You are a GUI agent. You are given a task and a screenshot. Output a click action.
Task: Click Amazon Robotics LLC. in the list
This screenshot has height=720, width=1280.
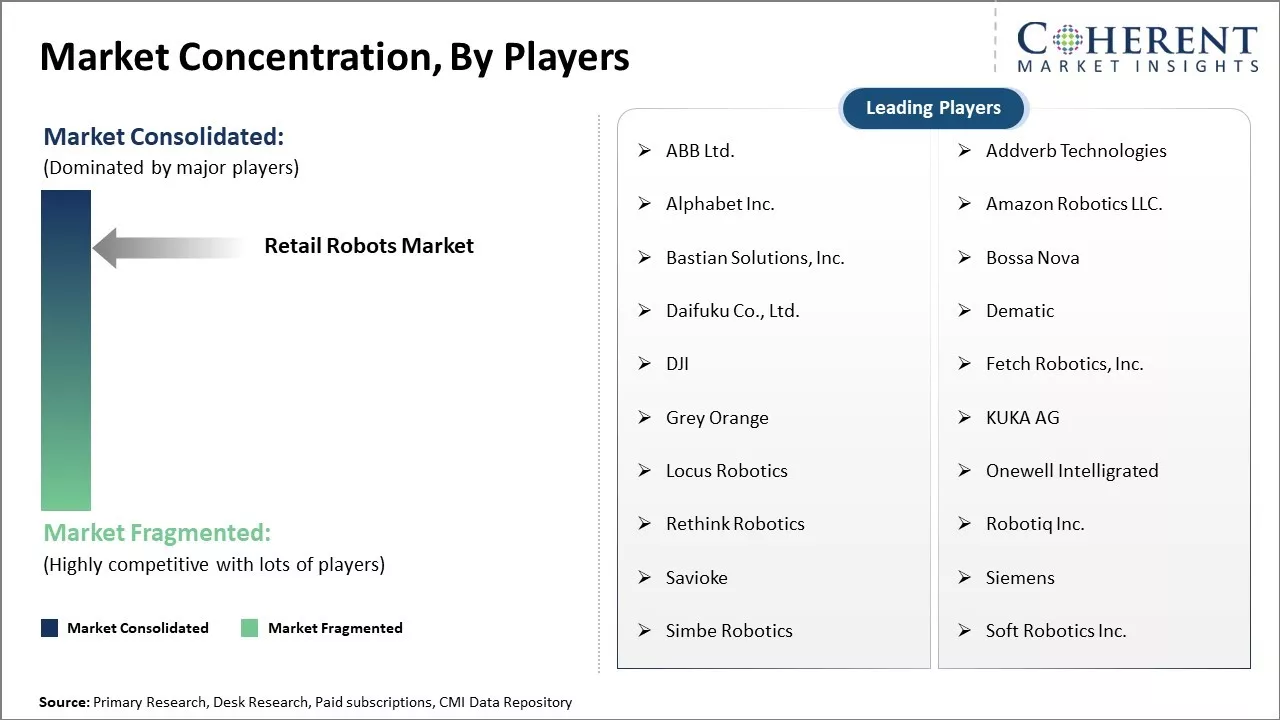click(x=1073, y=204)
